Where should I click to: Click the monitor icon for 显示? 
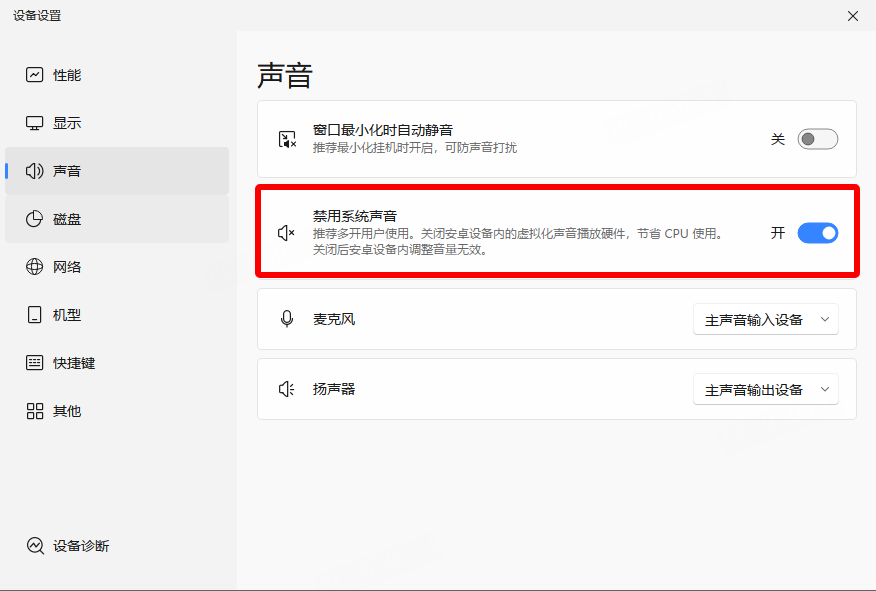pos(35,123)
